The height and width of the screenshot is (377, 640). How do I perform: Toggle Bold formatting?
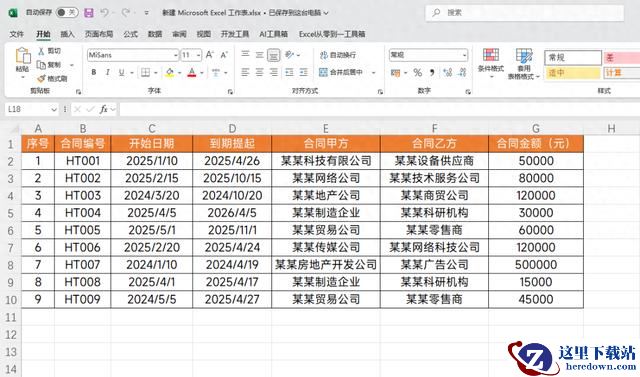tap(94, 73)
